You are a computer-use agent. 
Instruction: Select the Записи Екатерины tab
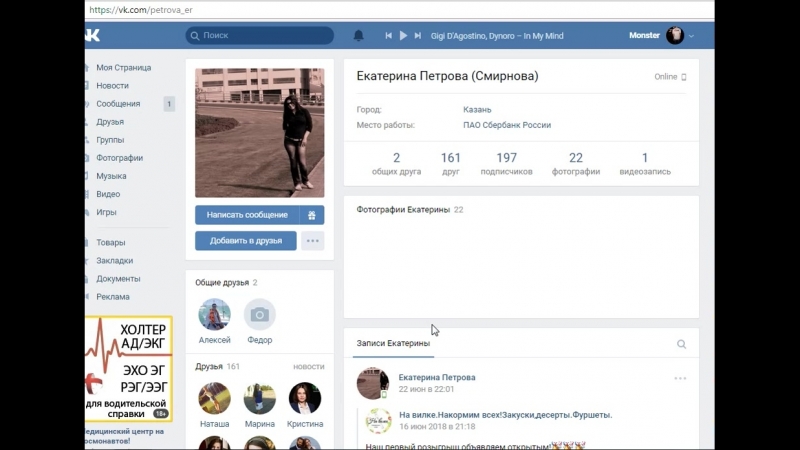393,344
